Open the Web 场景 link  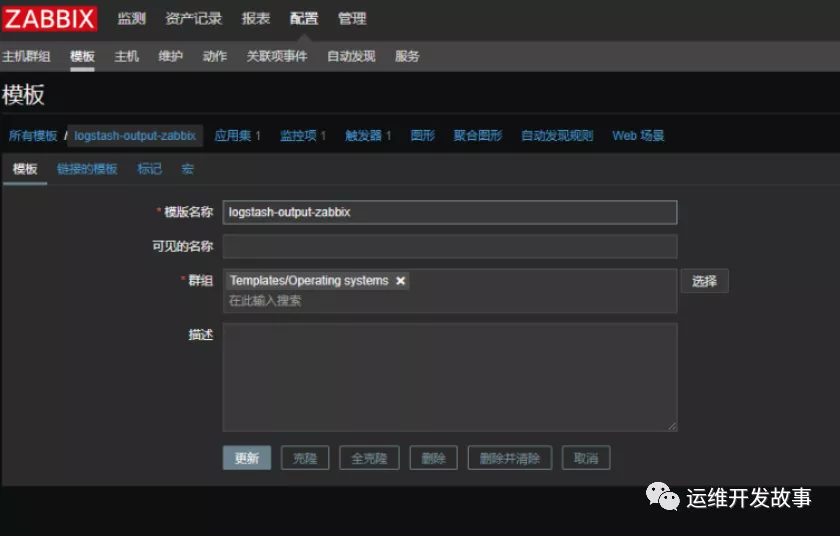638,135
